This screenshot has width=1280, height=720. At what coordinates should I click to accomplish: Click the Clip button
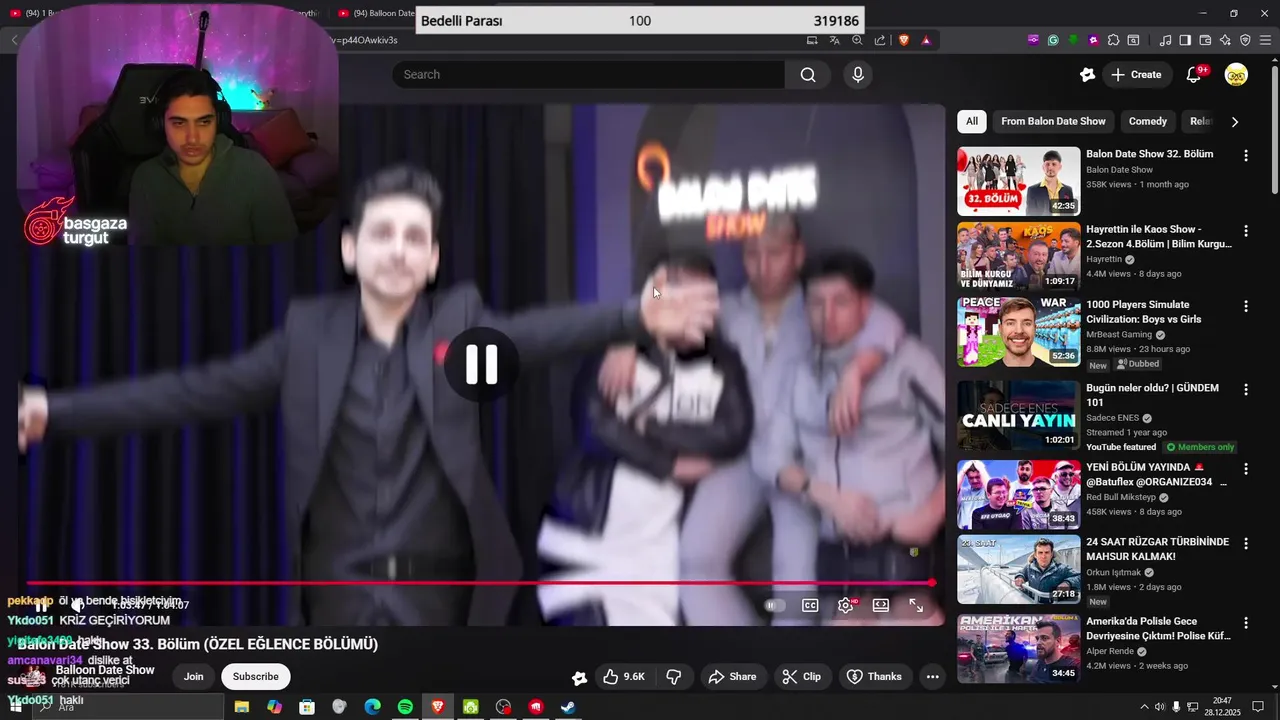(x=801, y=677)
